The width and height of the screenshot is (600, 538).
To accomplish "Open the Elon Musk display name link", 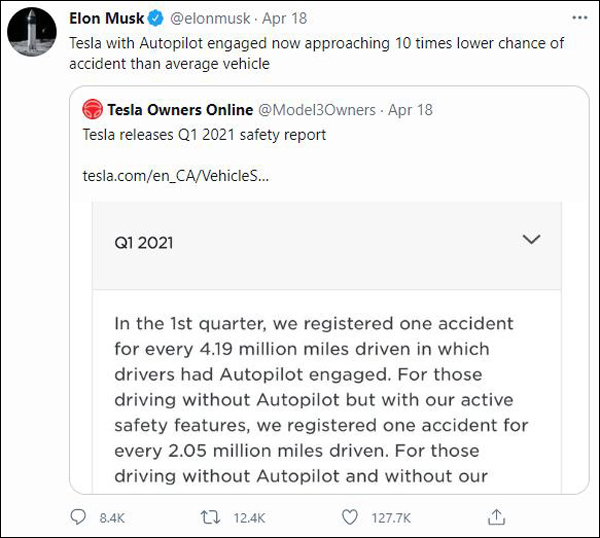I will tap(106, 19).
